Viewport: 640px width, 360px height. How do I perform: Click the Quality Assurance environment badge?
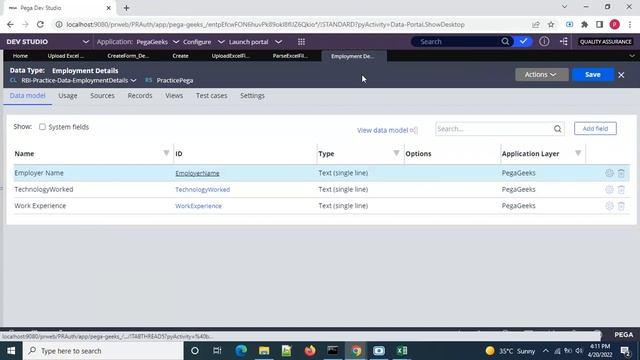(606, 42)
